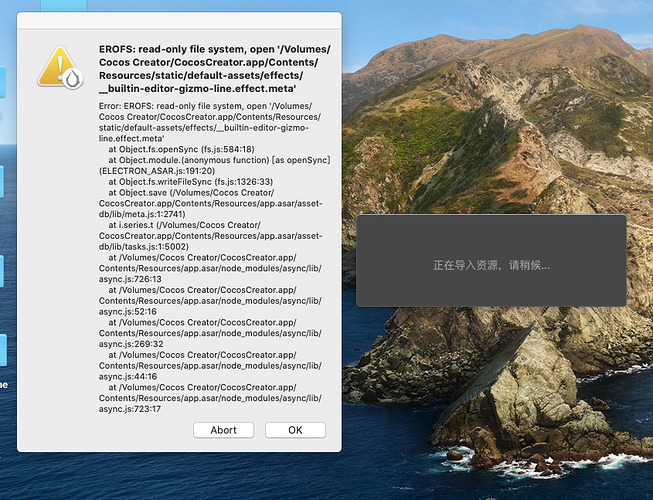Click the '(ELECTRON_ASAR.js:191:20)' text

click(157, 171)
